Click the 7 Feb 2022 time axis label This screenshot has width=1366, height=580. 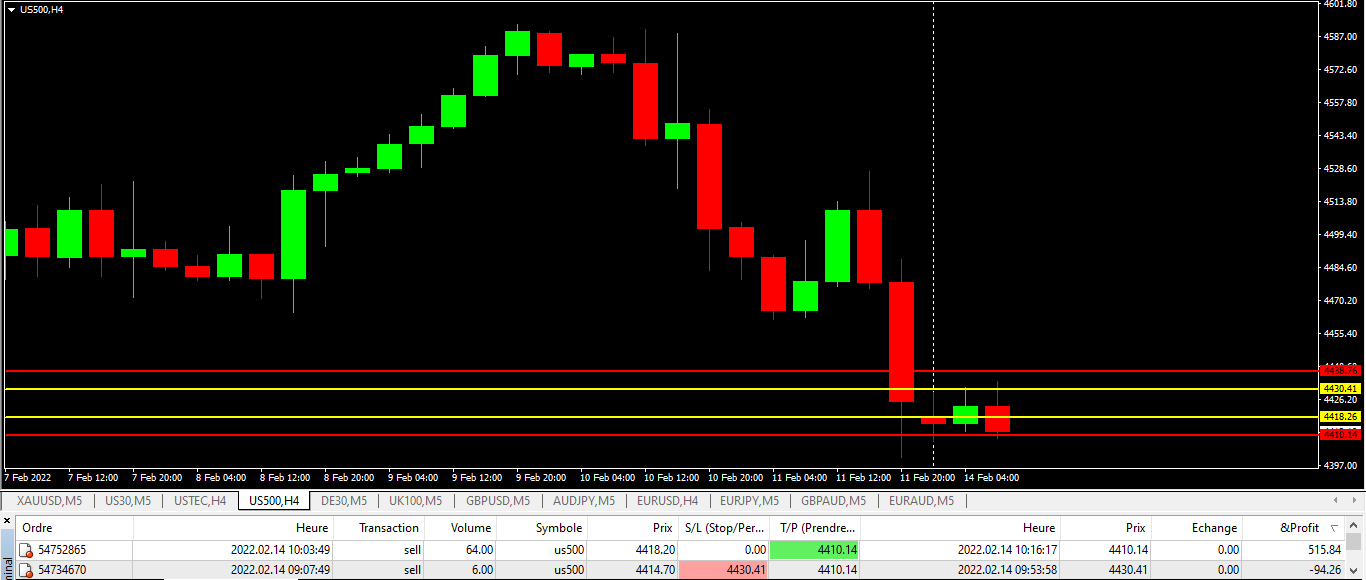pos(29,477)
